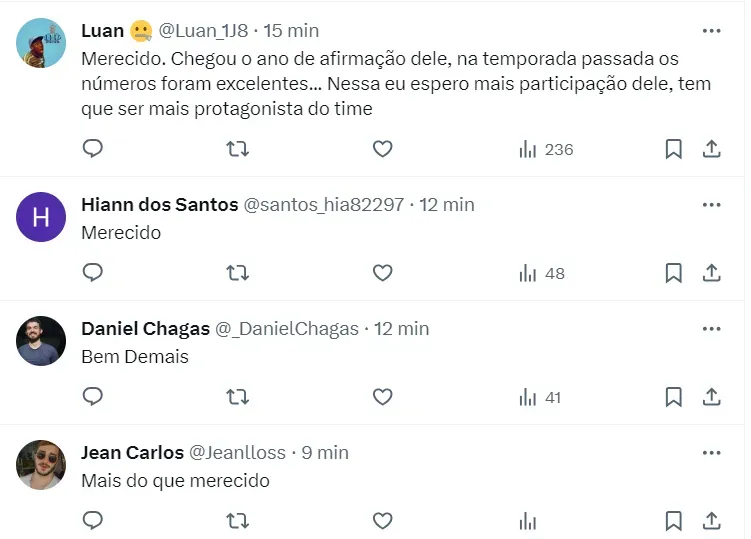Retweet Daniel Chagas's 'Bem Demais' post
The width and height of the screenshot is (751, 539).
(x=237, y=397)
